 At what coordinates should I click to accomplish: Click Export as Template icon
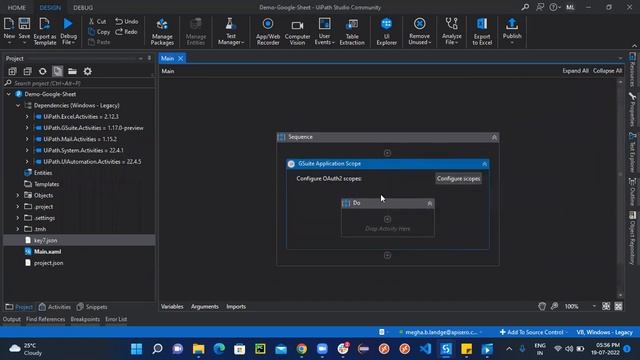point(44,24)
